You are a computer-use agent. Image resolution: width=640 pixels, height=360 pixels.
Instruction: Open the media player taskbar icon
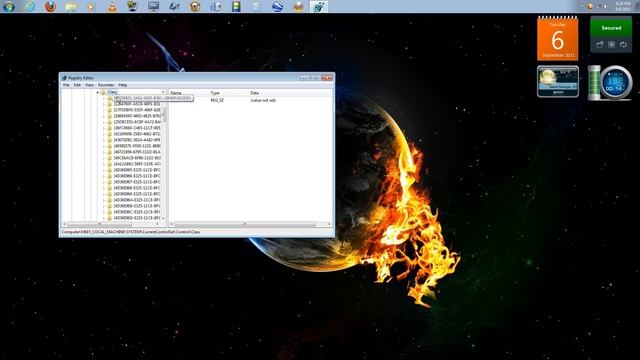pos(91,6)
